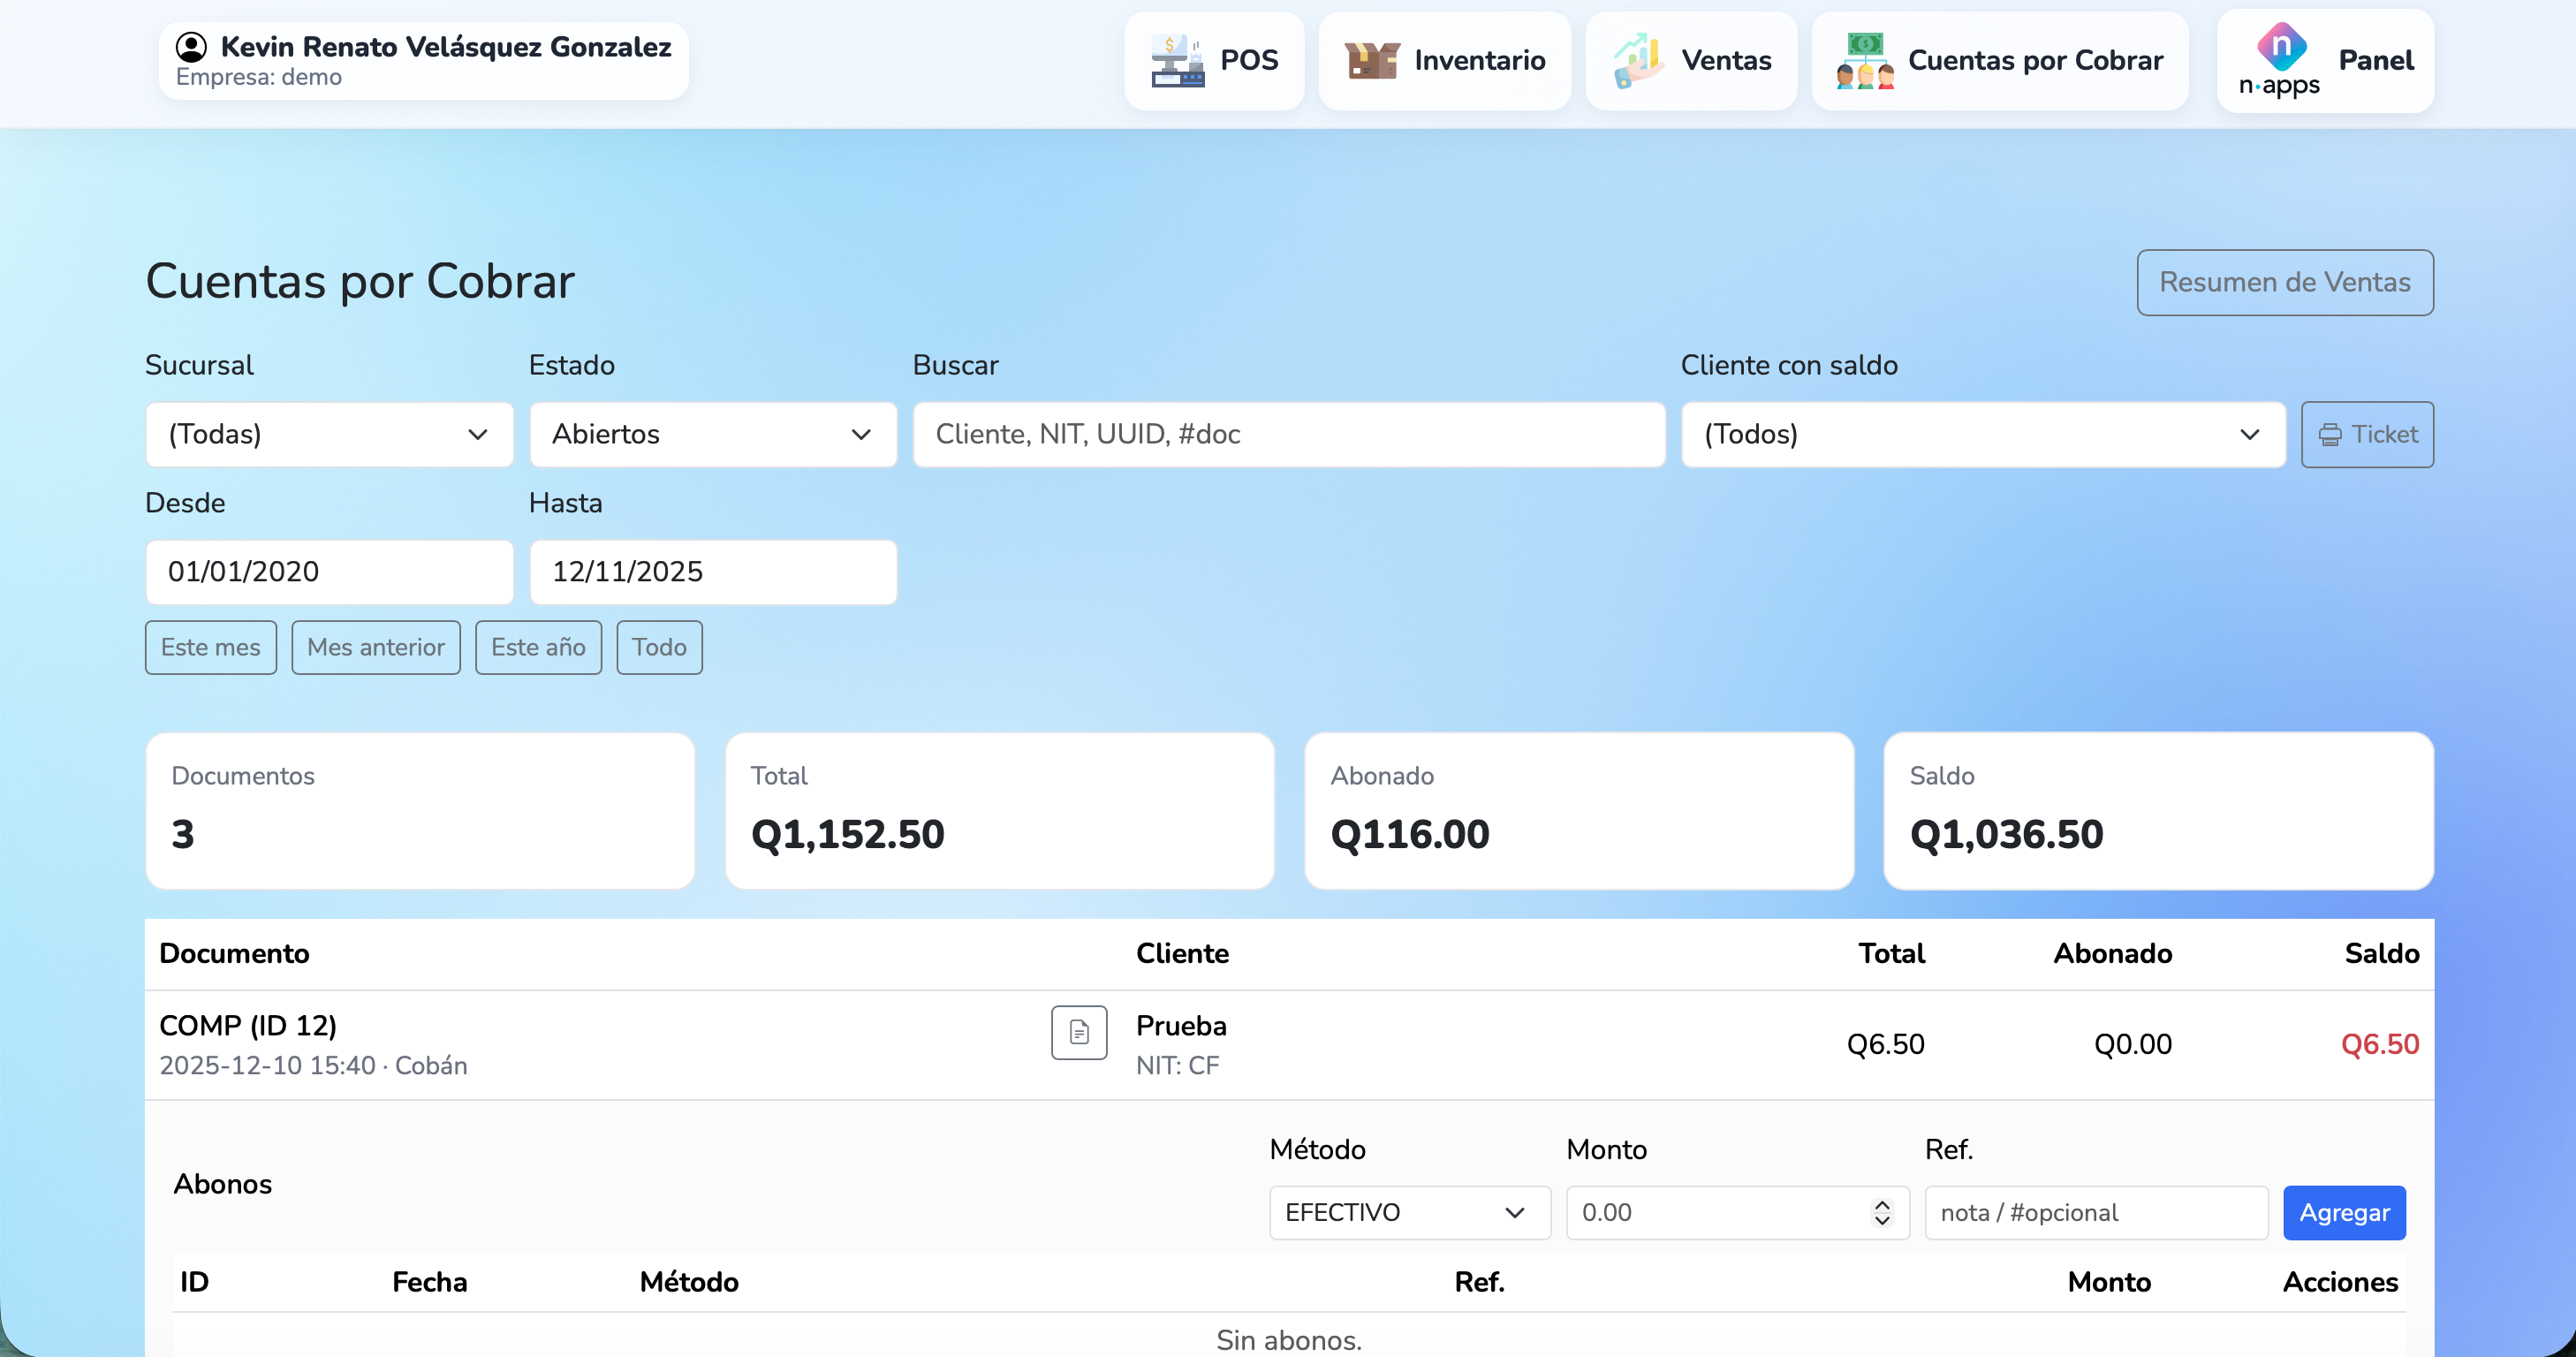Expand the Sucursal dropdown
The width and height of the screenshot is (2576, 1357).
[x=329, y=434]
